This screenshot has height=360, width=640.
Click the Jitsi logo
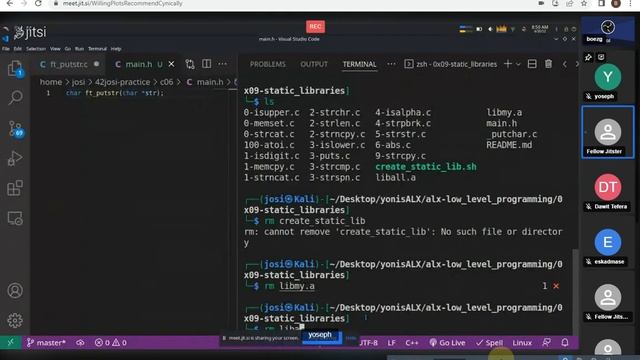30,32
